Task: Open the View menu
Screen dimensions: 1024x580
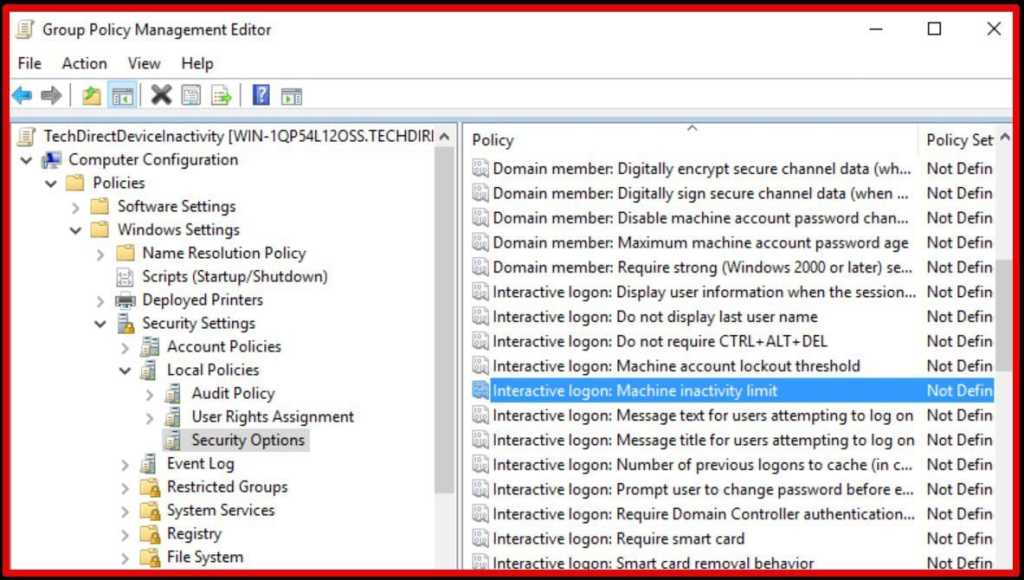Action: click(x=144, y=63)
